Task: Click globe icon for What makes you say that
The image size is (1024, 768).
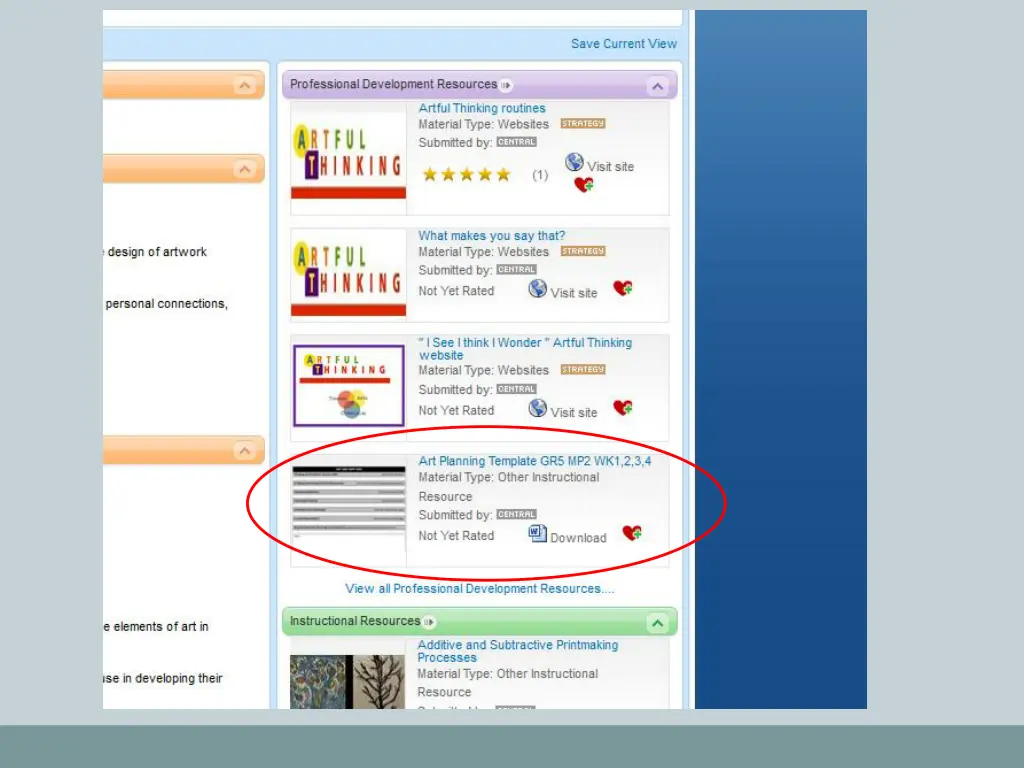Action: (x=538, y=289)
